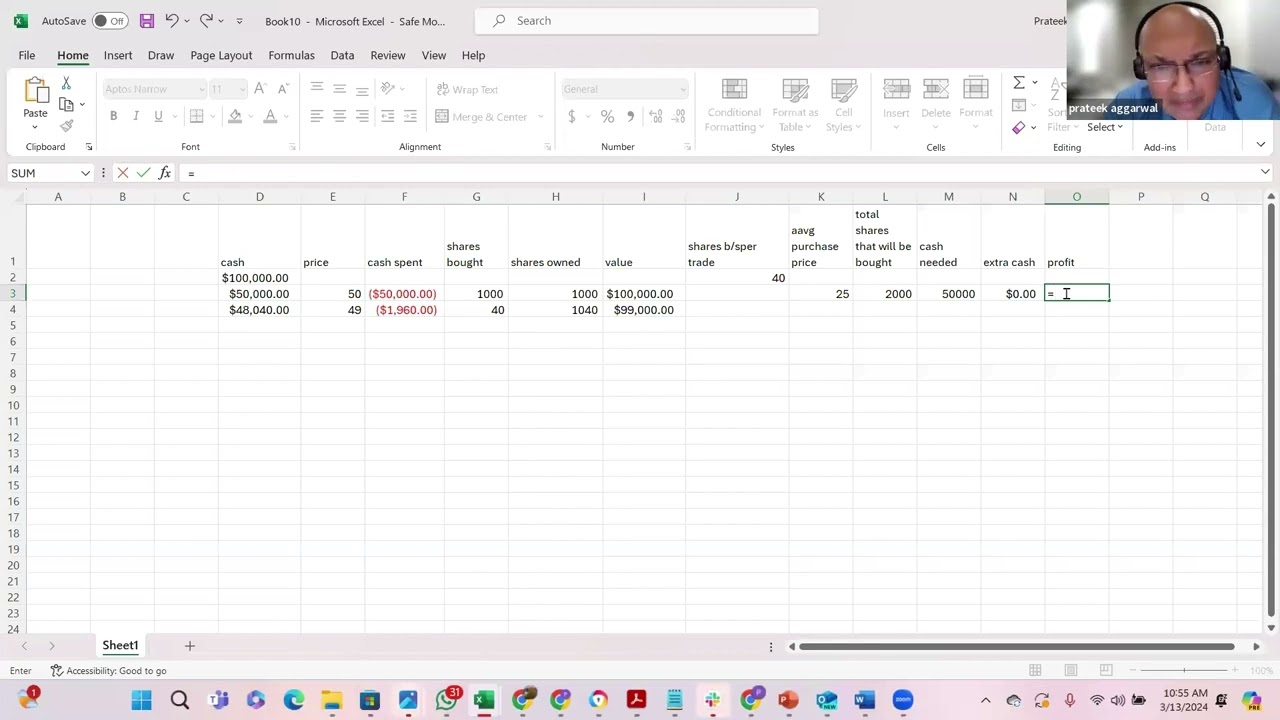Switch to the Insert tab
1280x720 pixels.
coord(118,55)
